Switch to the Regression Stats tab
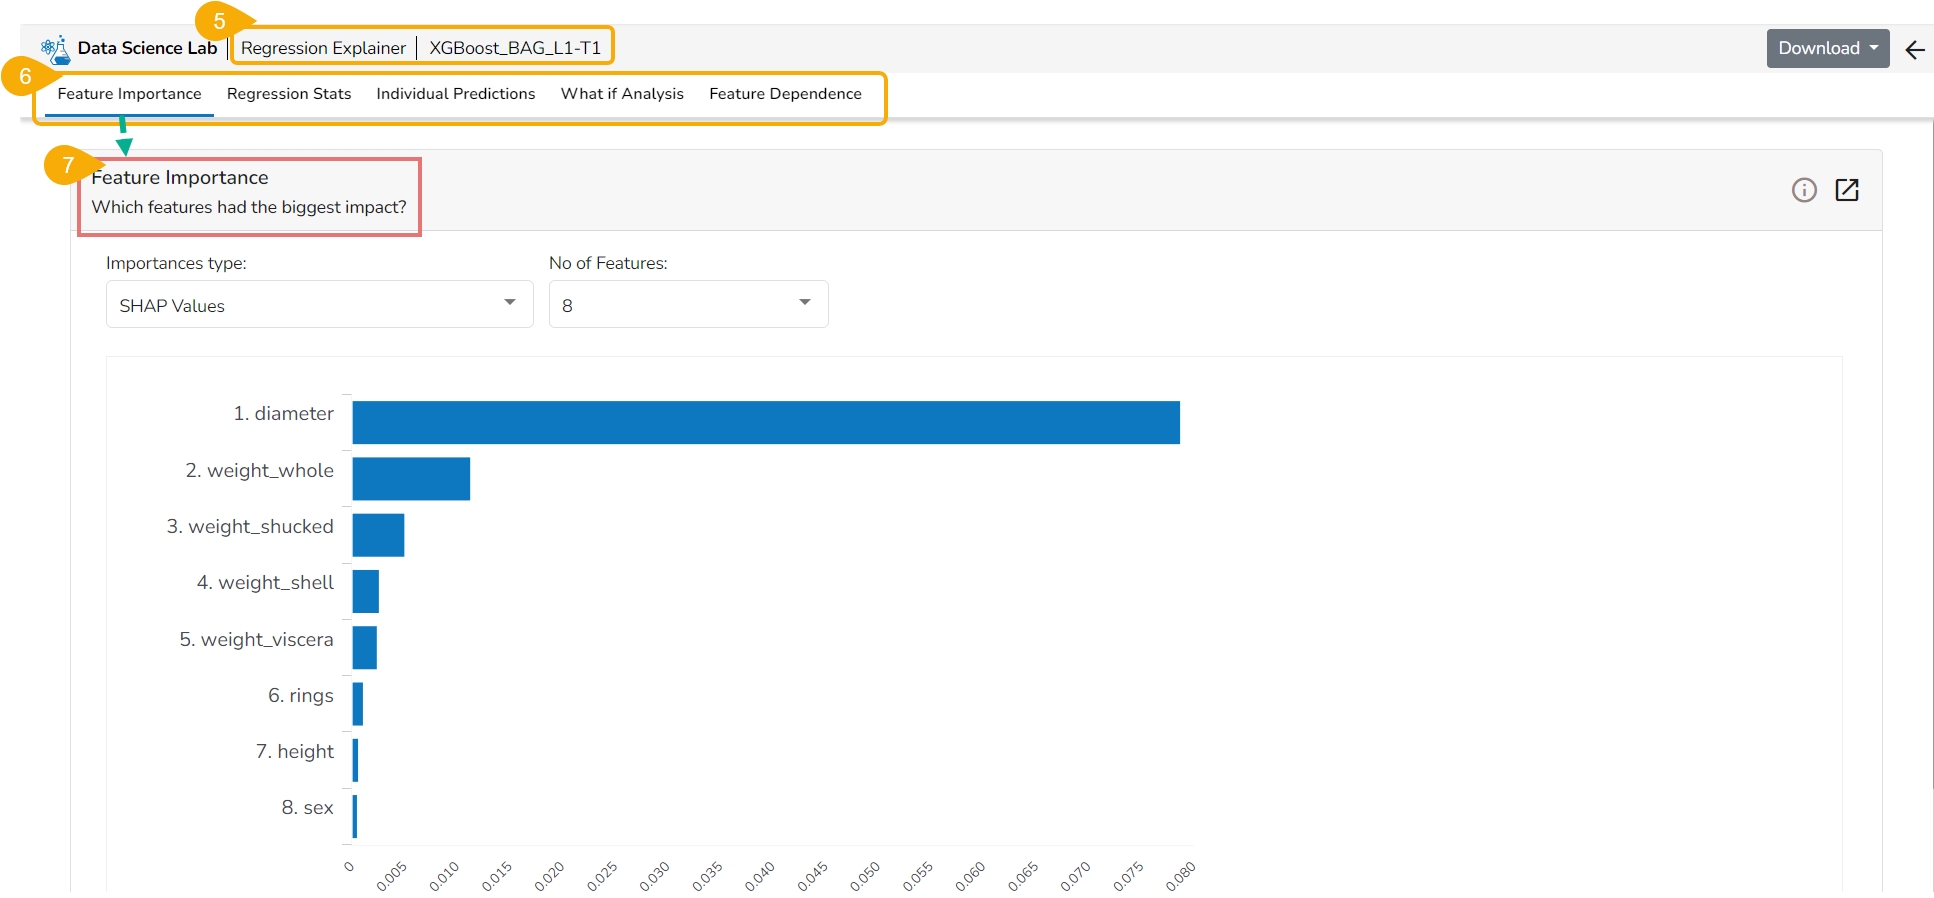 click(289, 94)
